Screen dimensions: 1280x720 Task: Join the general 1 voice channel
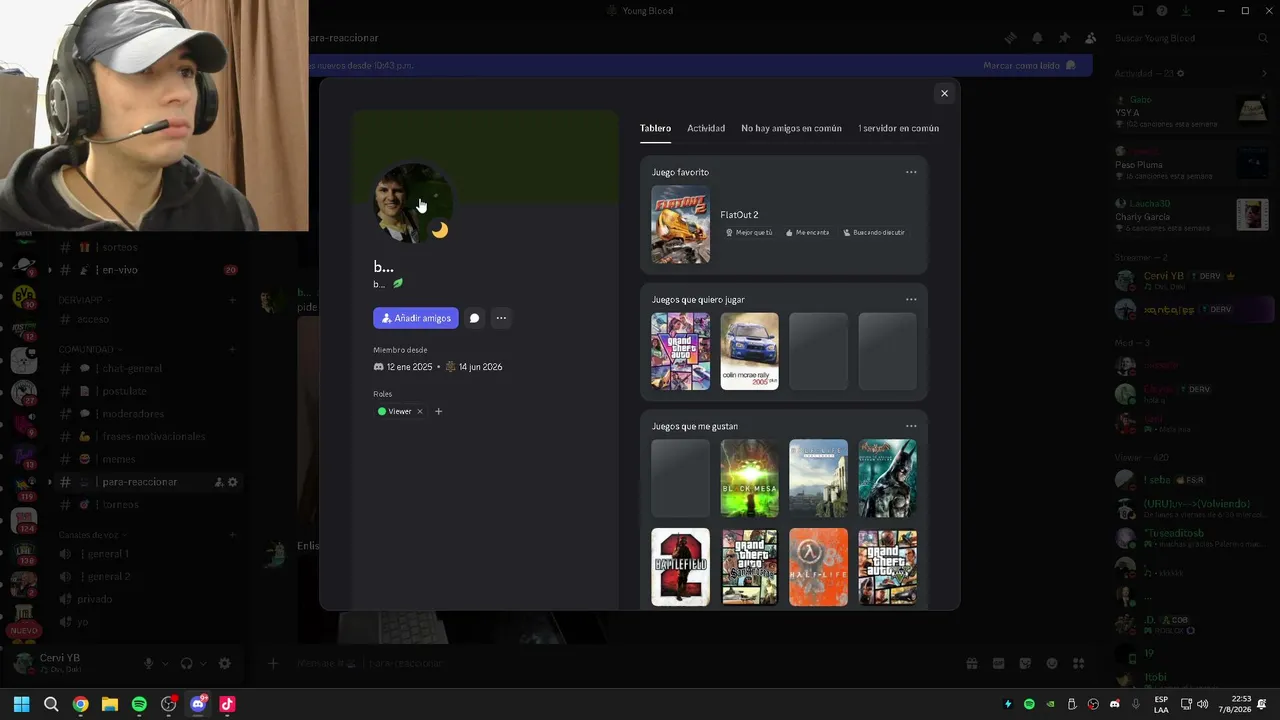pyautogui.click(x=148, y=554)
